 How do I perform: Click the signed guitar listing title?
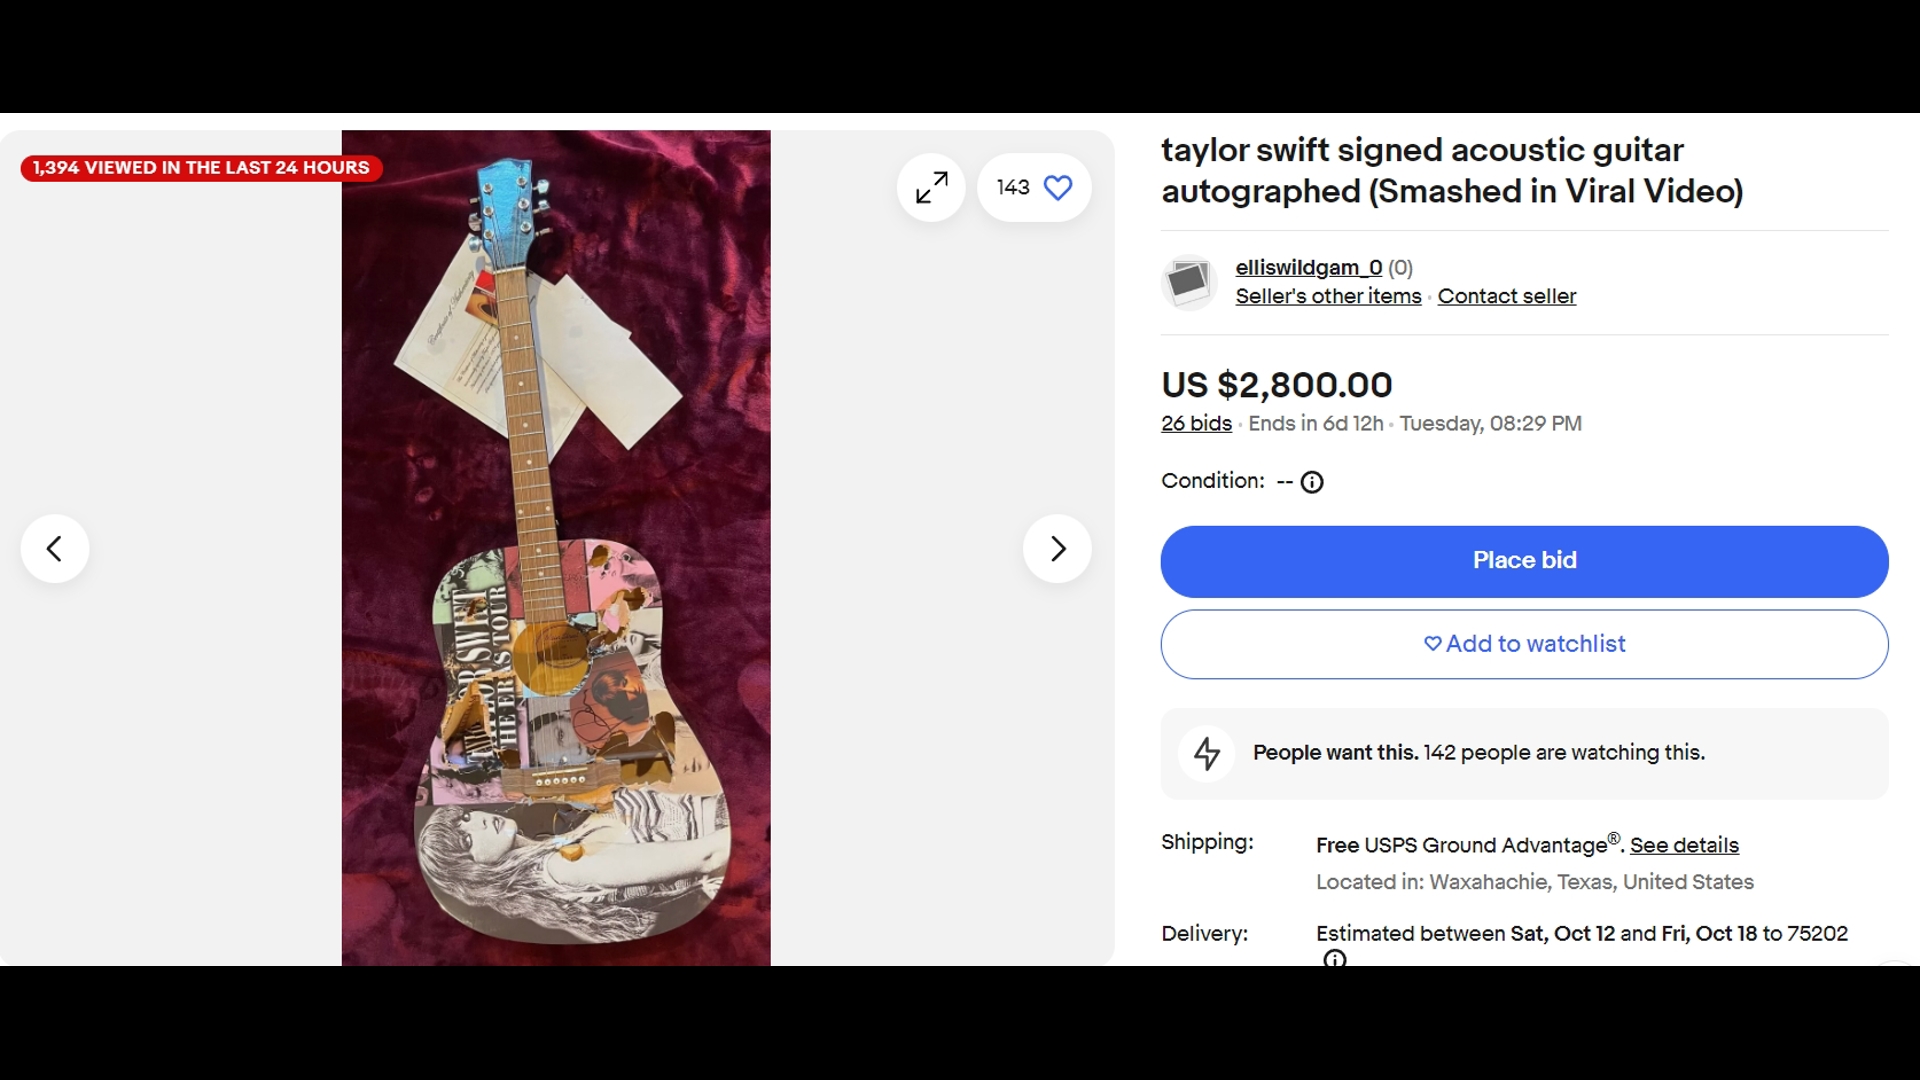(1450, 171)
